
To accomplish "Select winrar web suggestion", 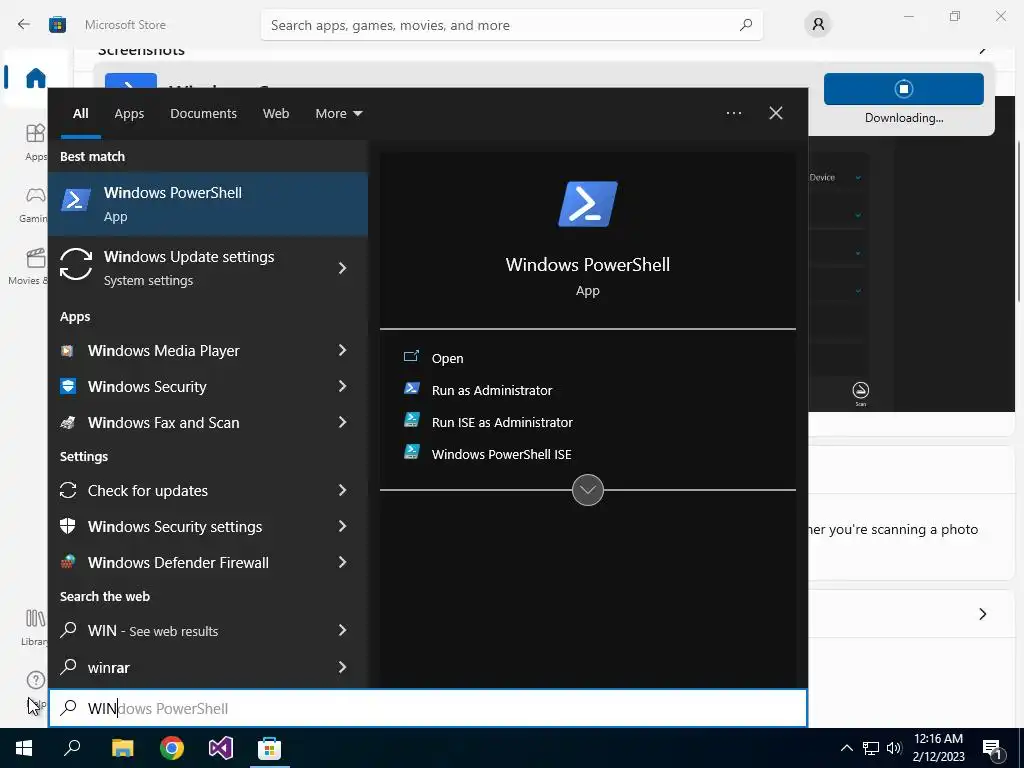I will 208,667.
